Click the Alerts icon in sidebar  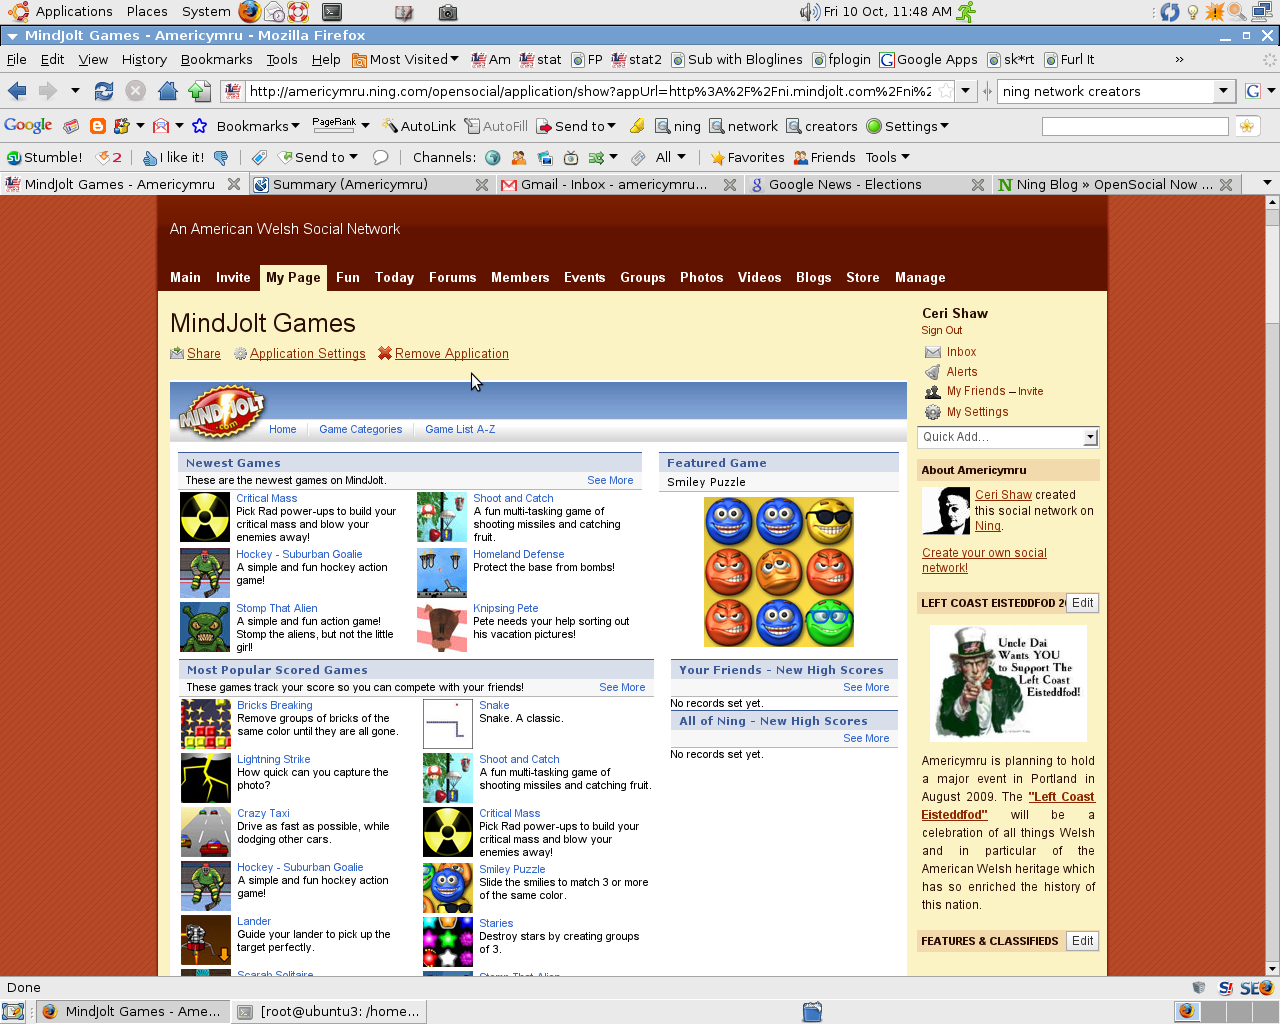(933, 372)
